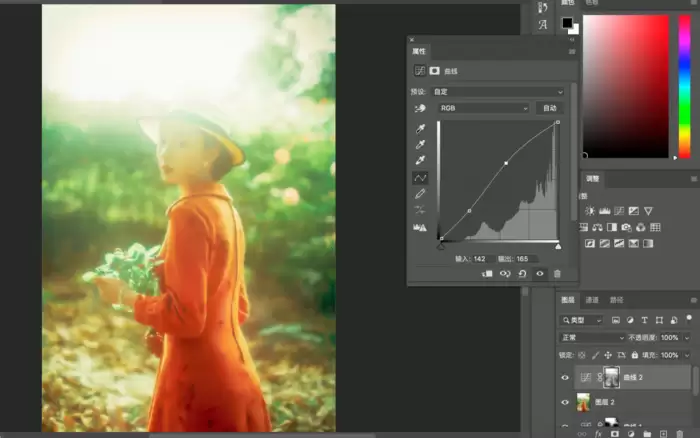Hide the 图层 2 layer

pyautogui.click(x=565, y=402)
